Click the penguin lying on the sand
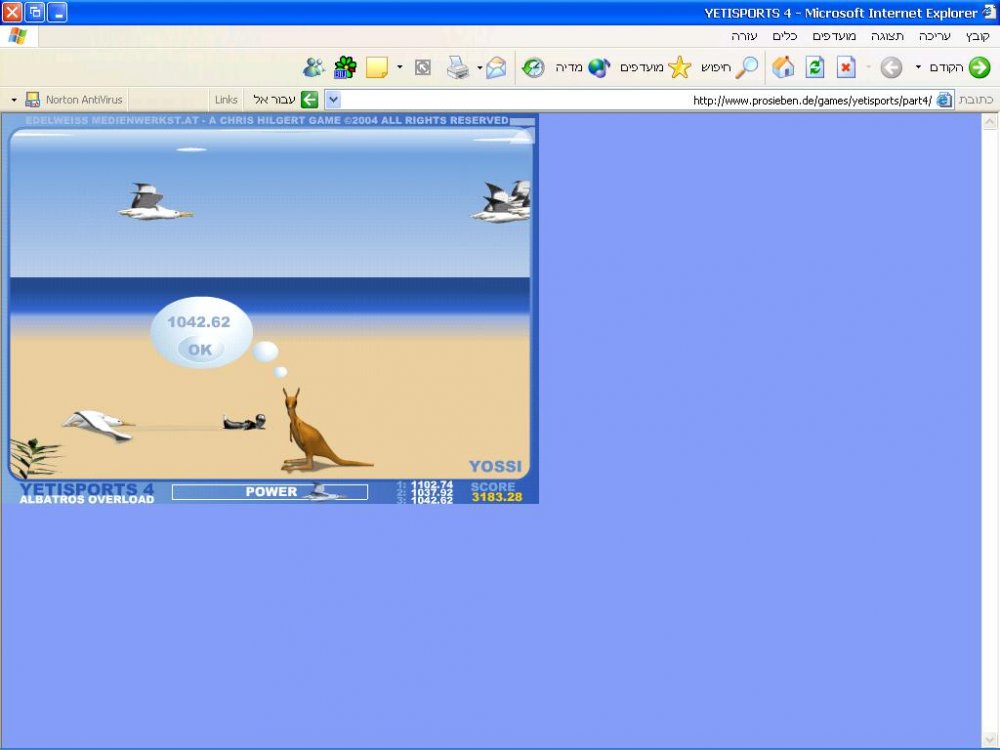Viewport: 1000px width, 750px height. [x=244, y=422]
